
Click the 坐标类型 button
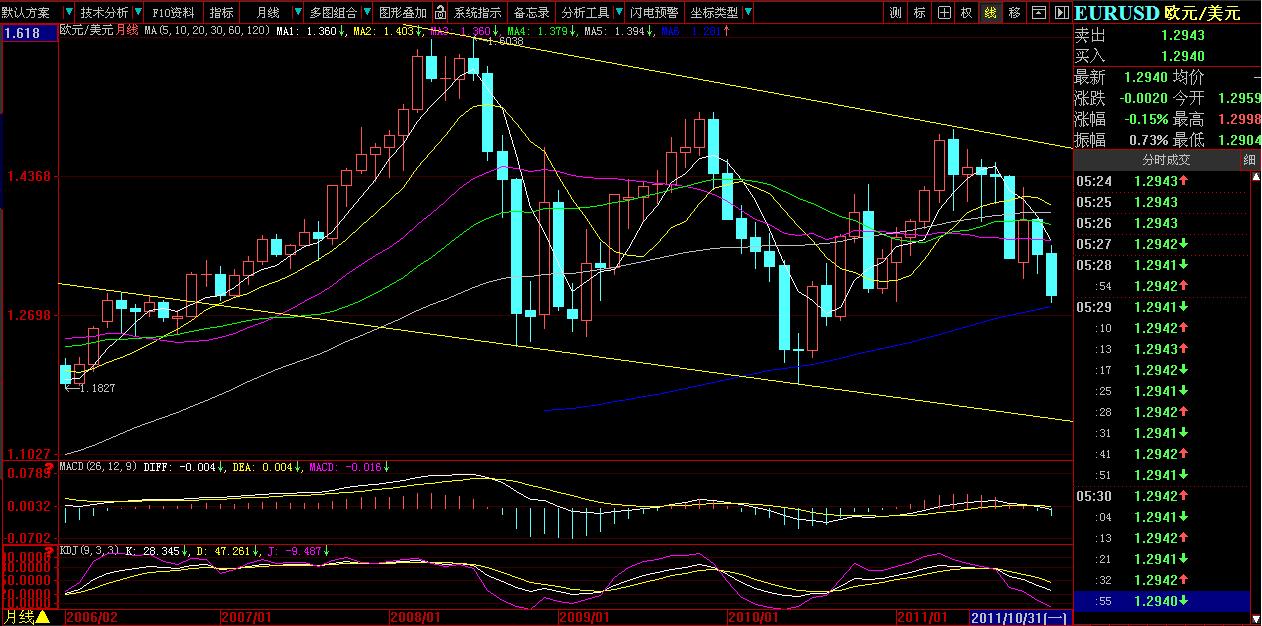[x=714, y=12]
